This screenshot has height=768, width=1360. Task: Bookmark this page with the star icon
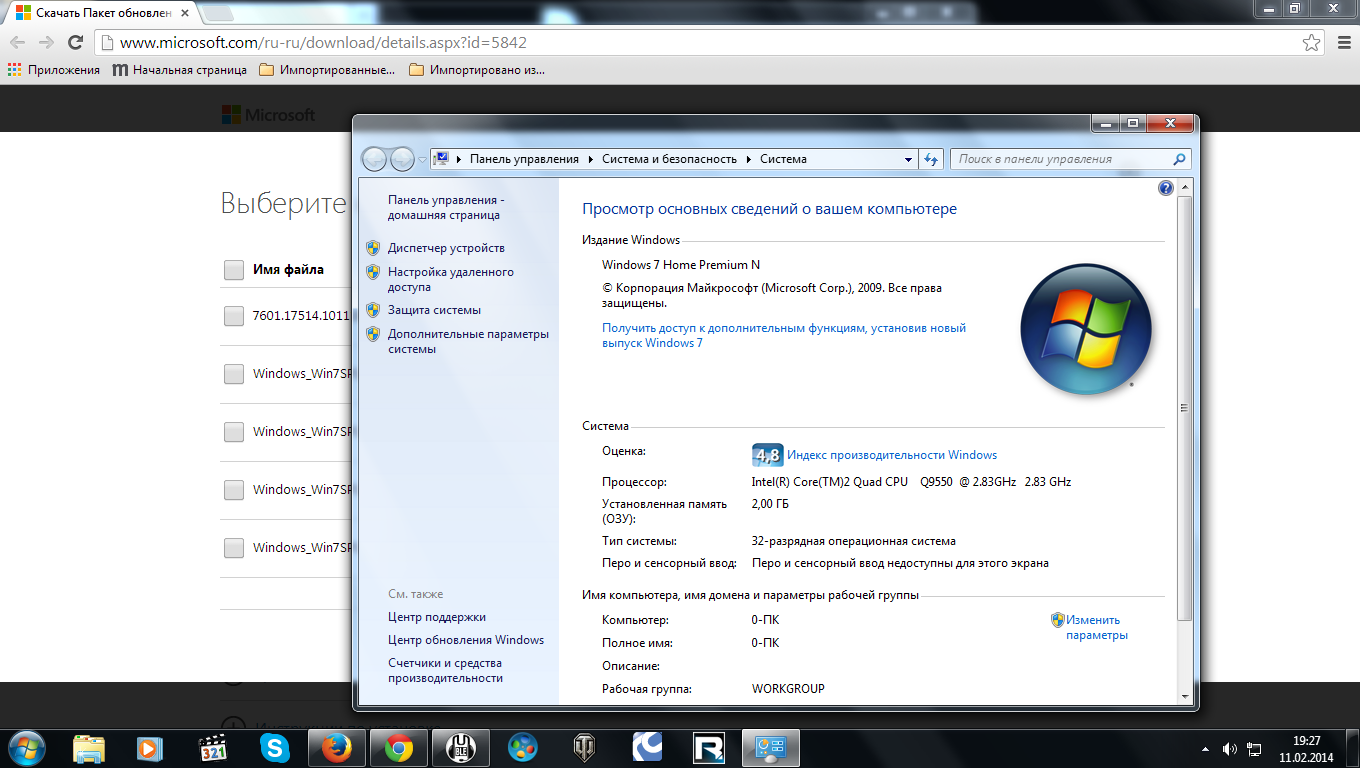click(x=1311, y=42)
